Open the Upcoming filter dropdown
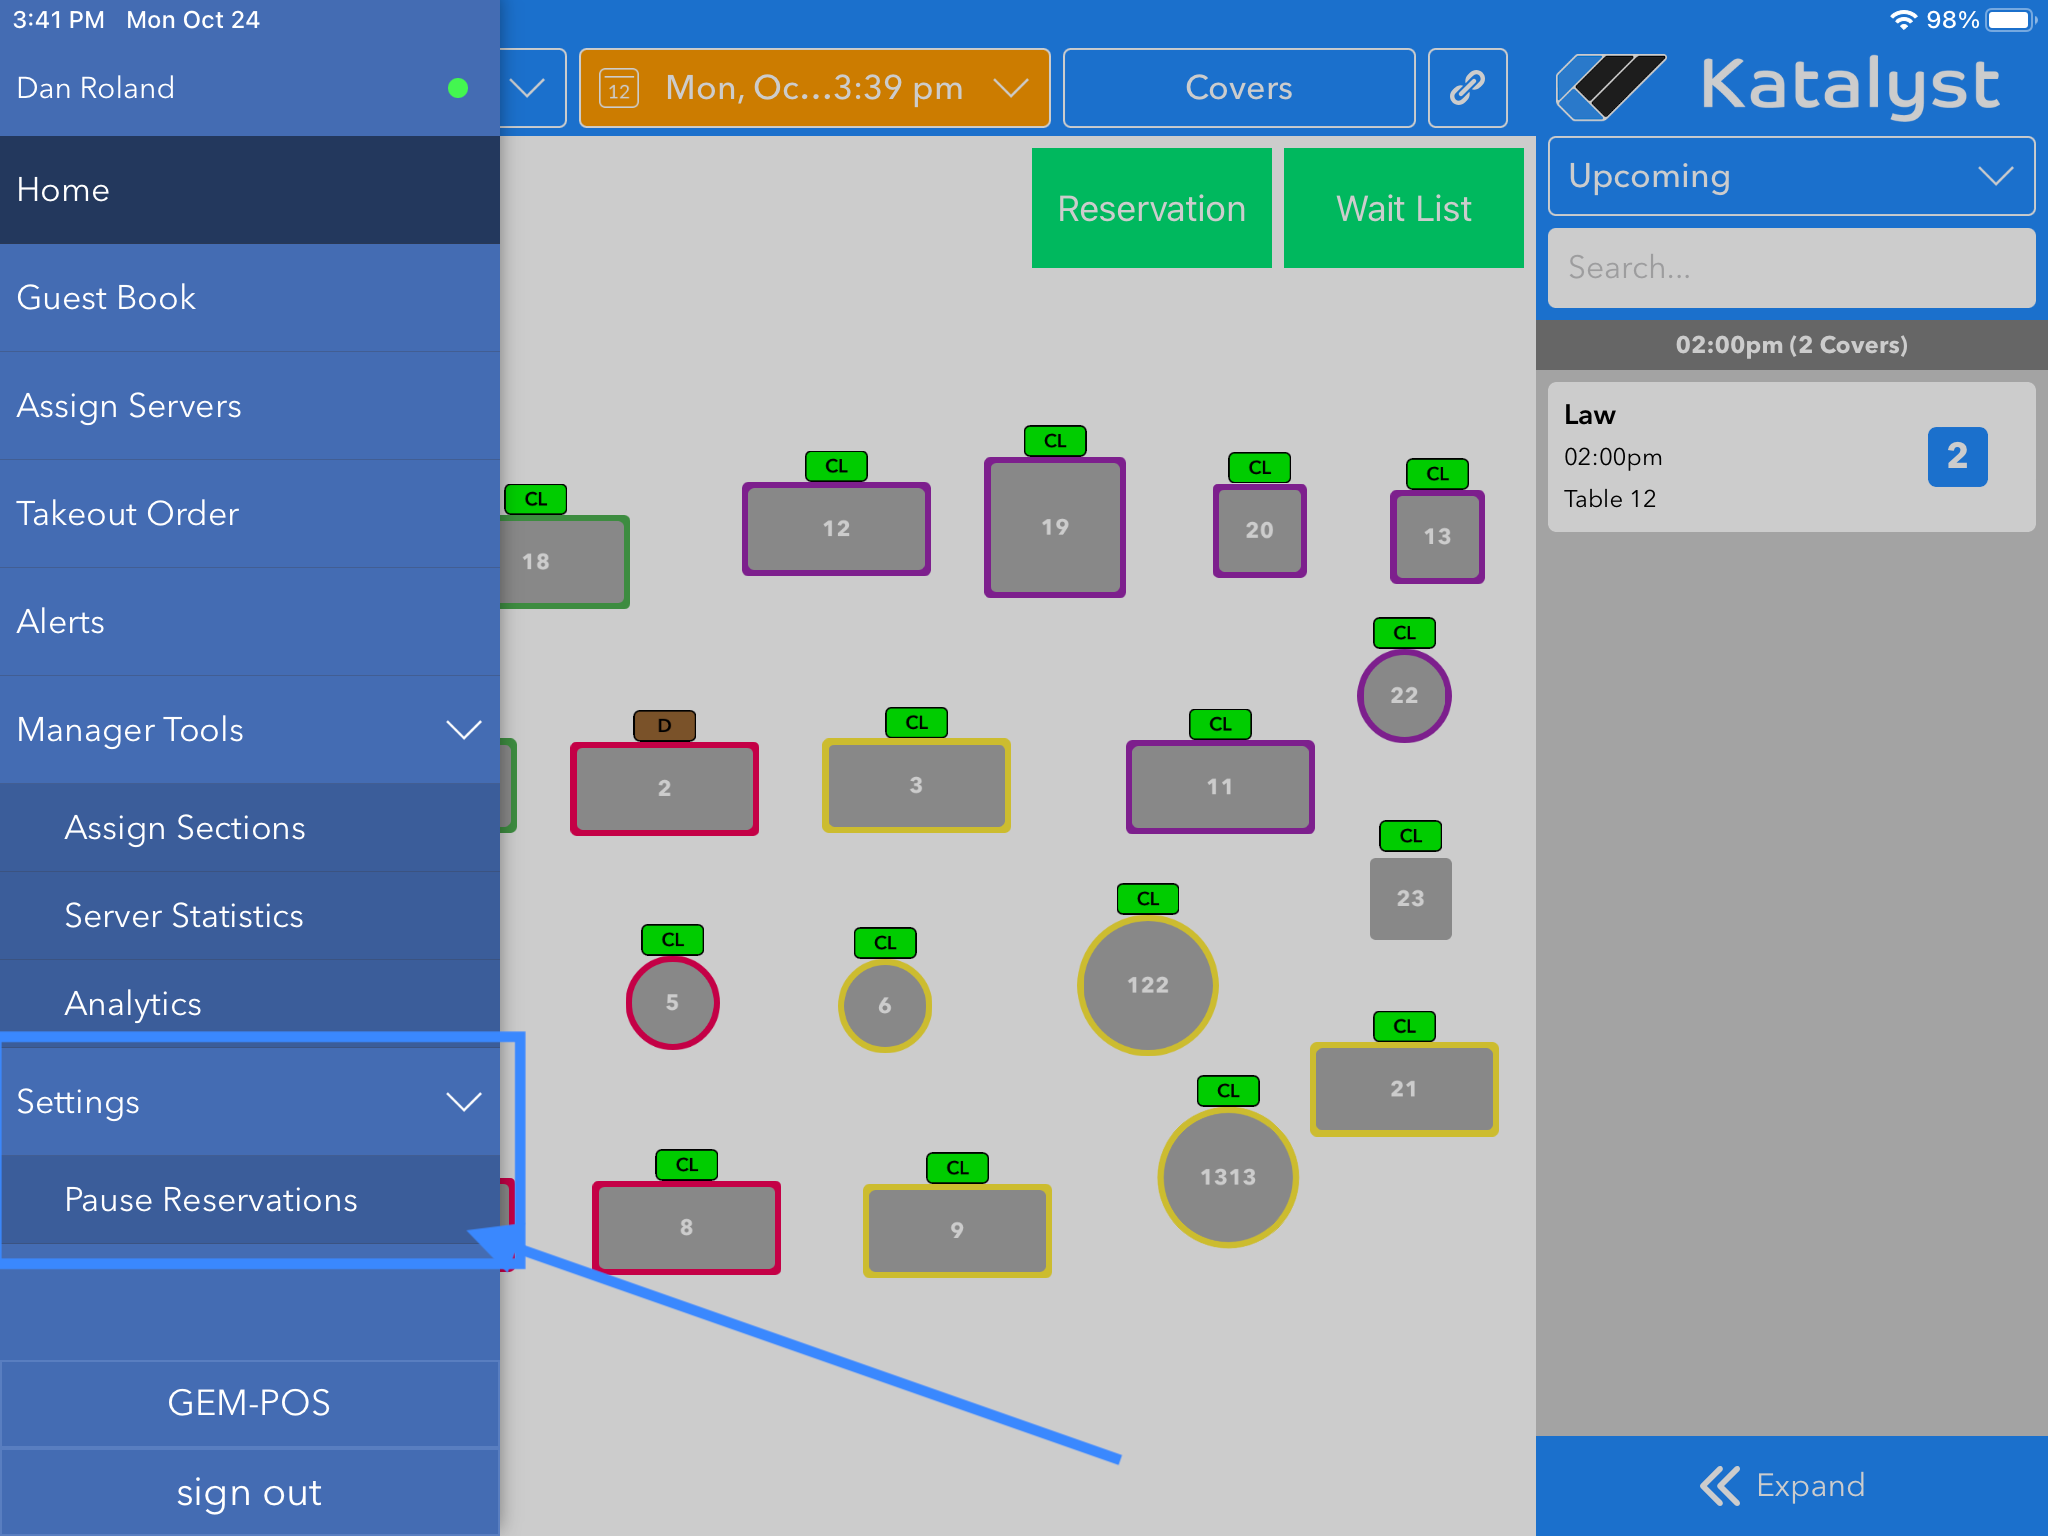The width and height of the screenshot is (2048, 1536). pos(1790,177)
